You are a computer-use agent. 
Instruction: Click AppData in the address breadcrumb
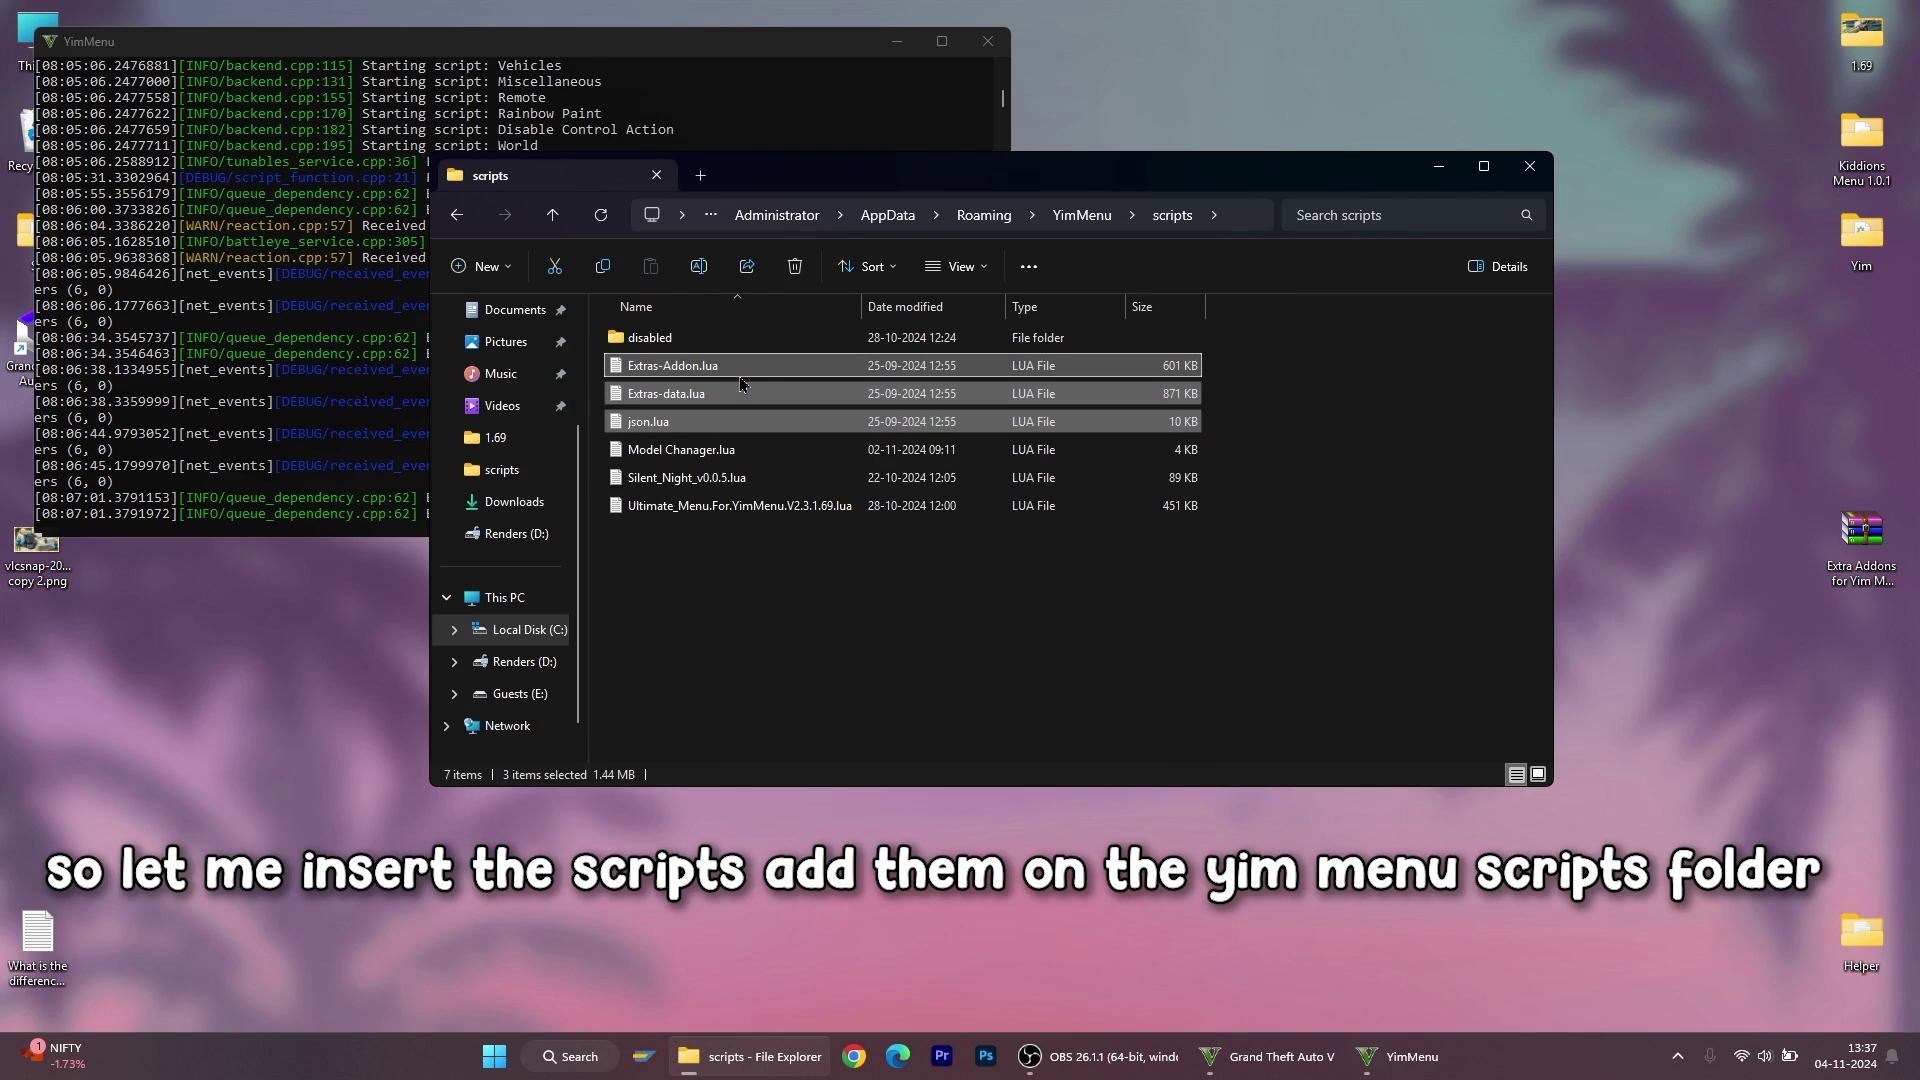pyautogui.click(x=888, y=215)
